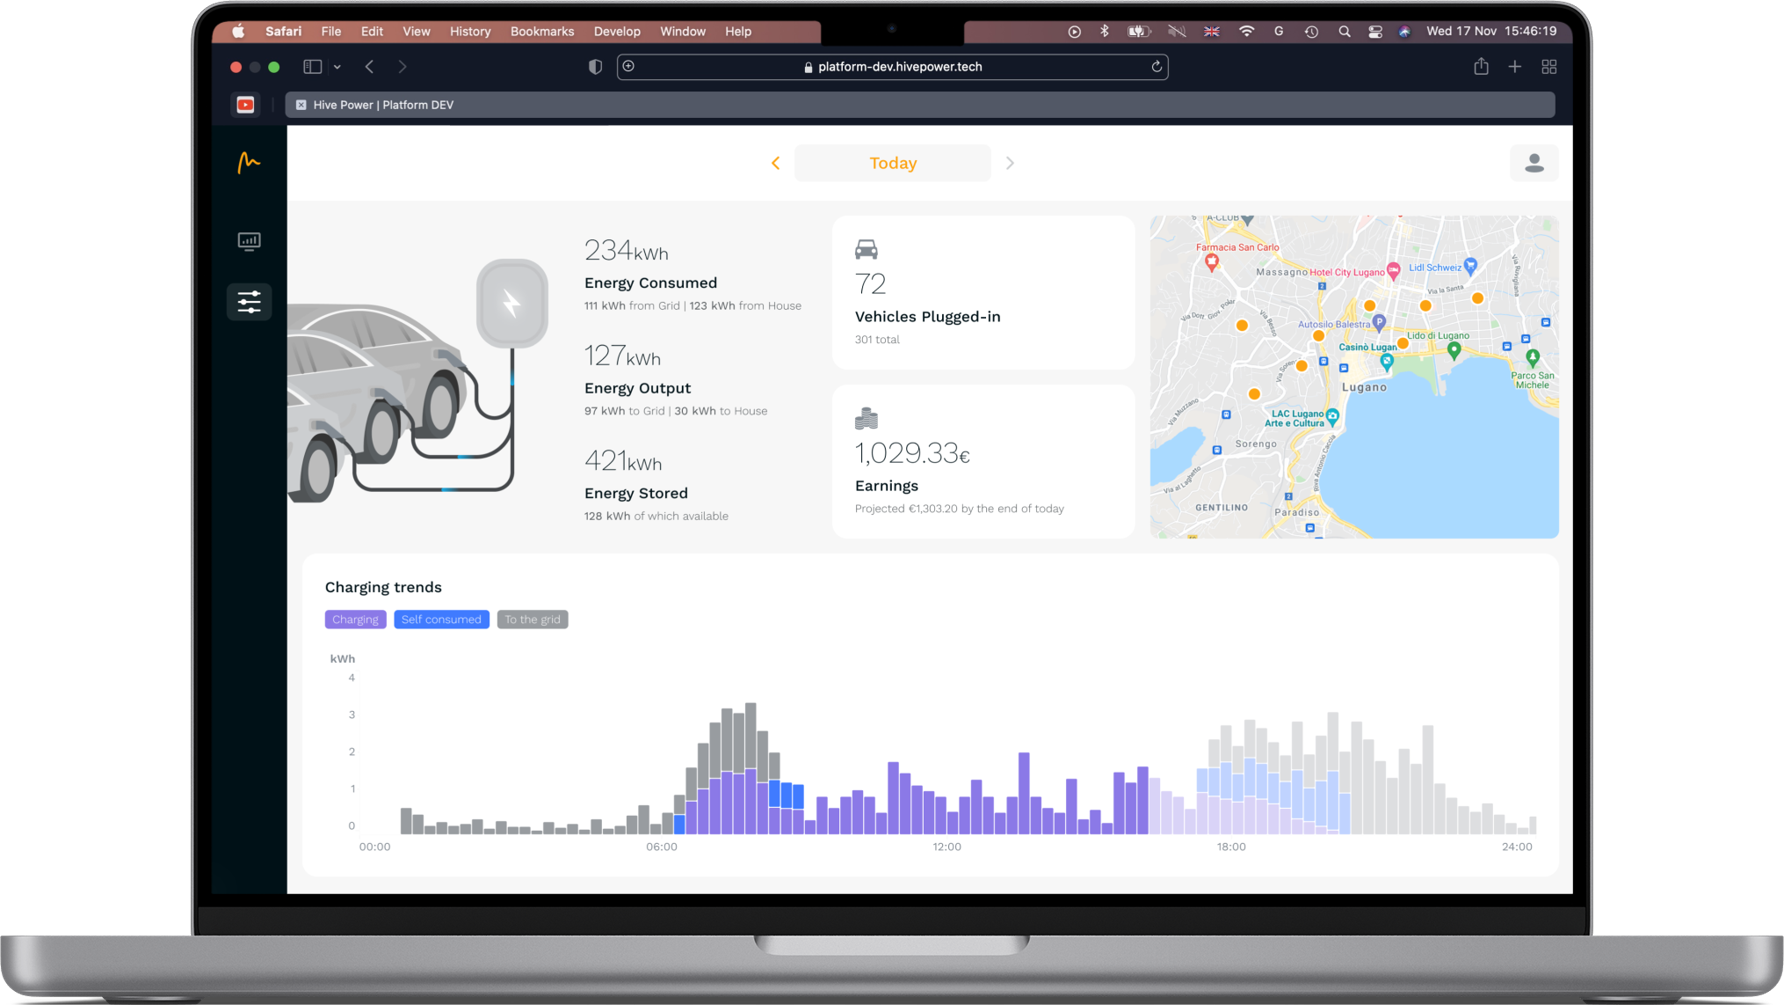1784x1005 pixels.
Task: Toggle the To the grid series
Action: (x=532, y=619)
